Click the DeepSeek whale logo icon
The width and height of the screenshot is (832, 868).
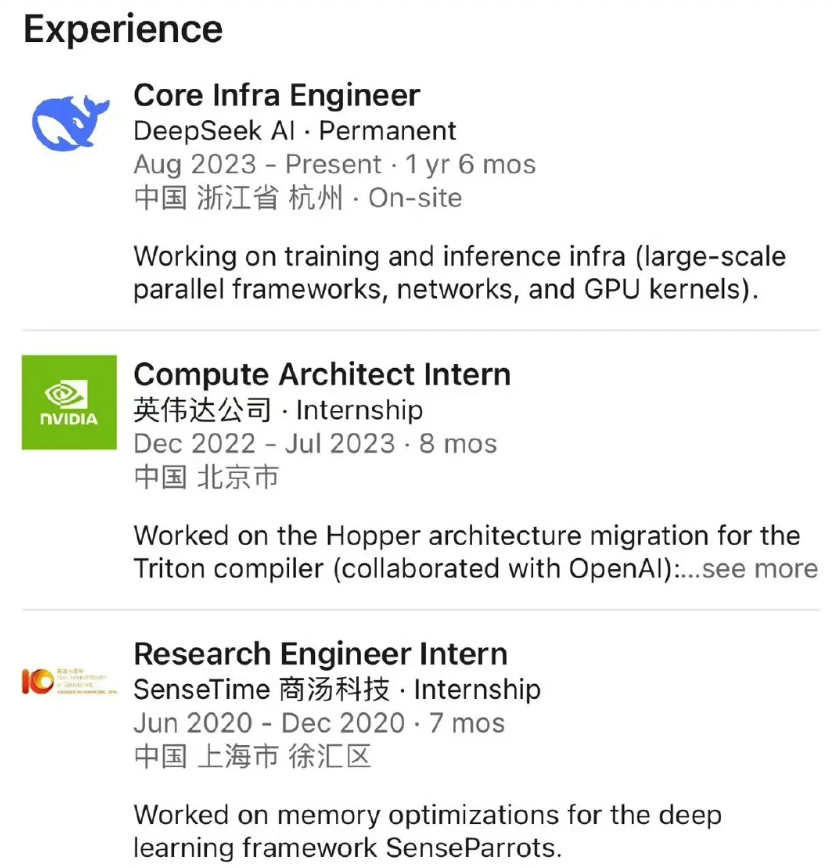pyautogui.click(x=69, y=121)
